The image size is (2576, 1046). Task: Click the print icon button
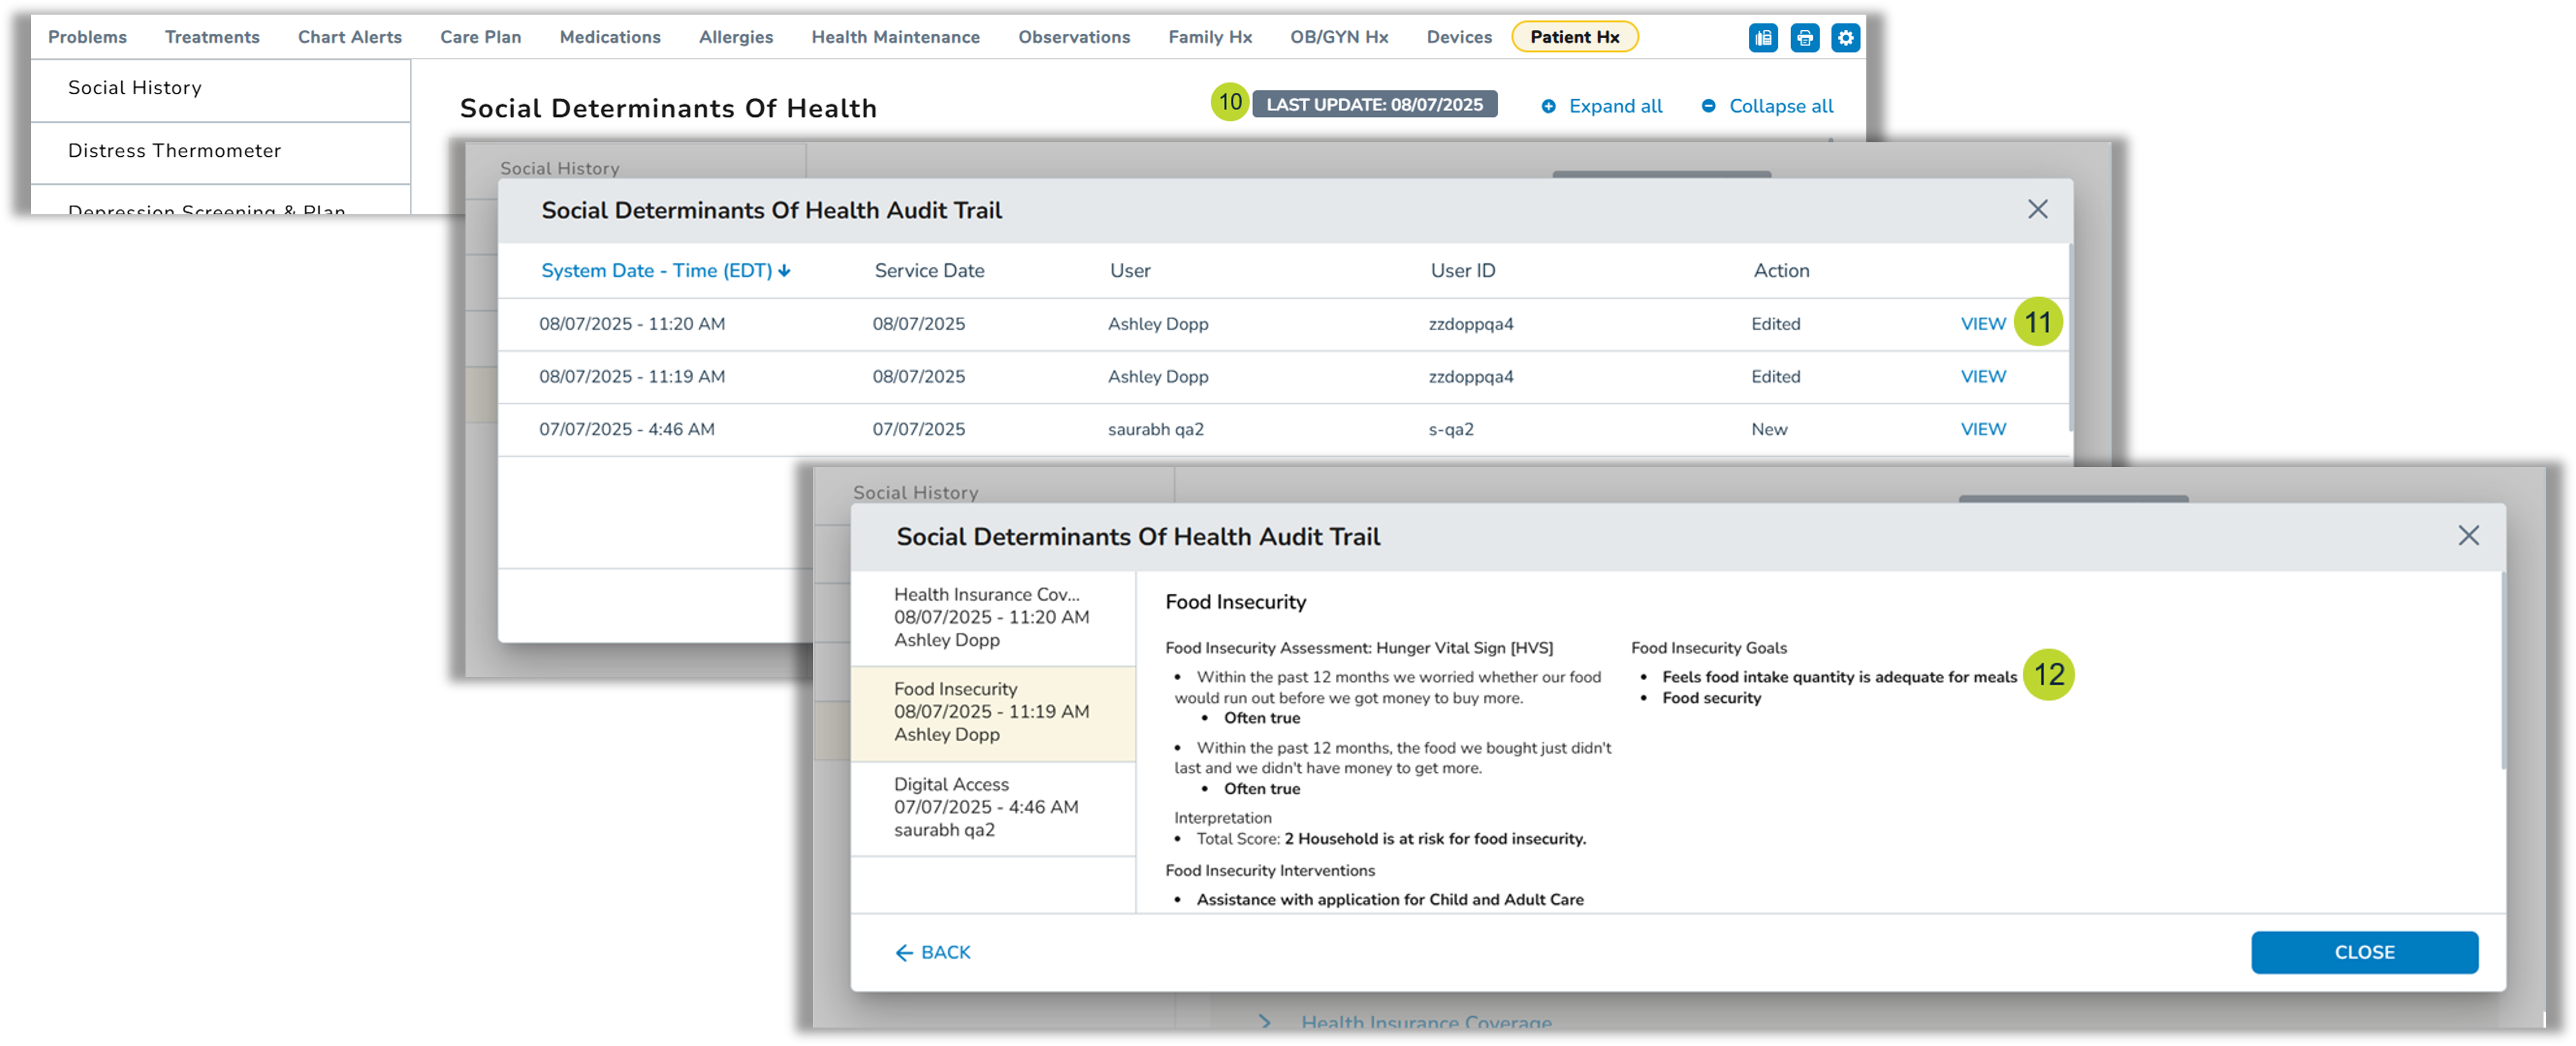click(1804, 38)
